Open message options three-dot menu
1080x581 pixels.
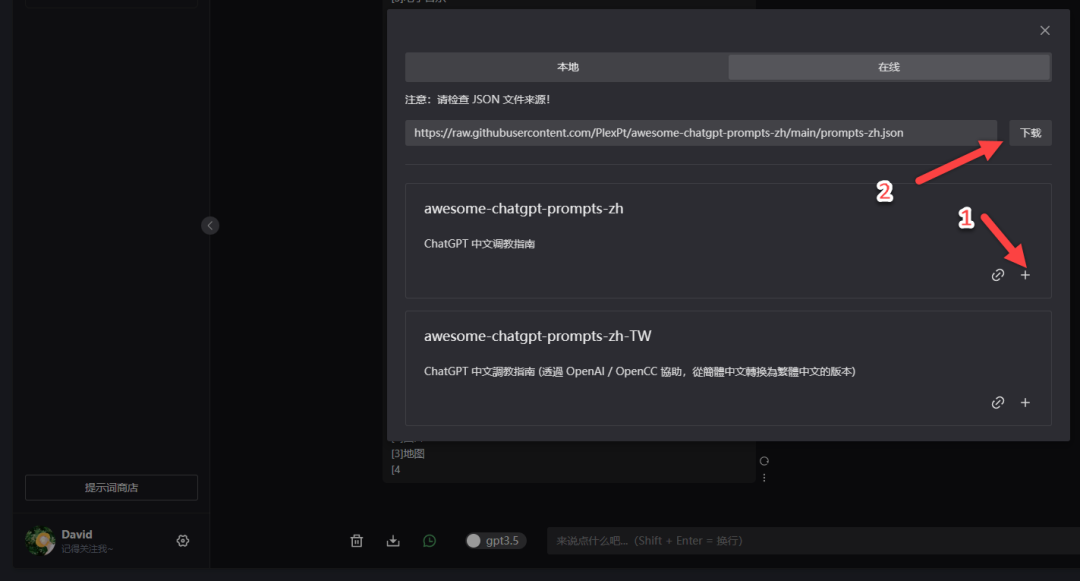click(x=764, y=477)
